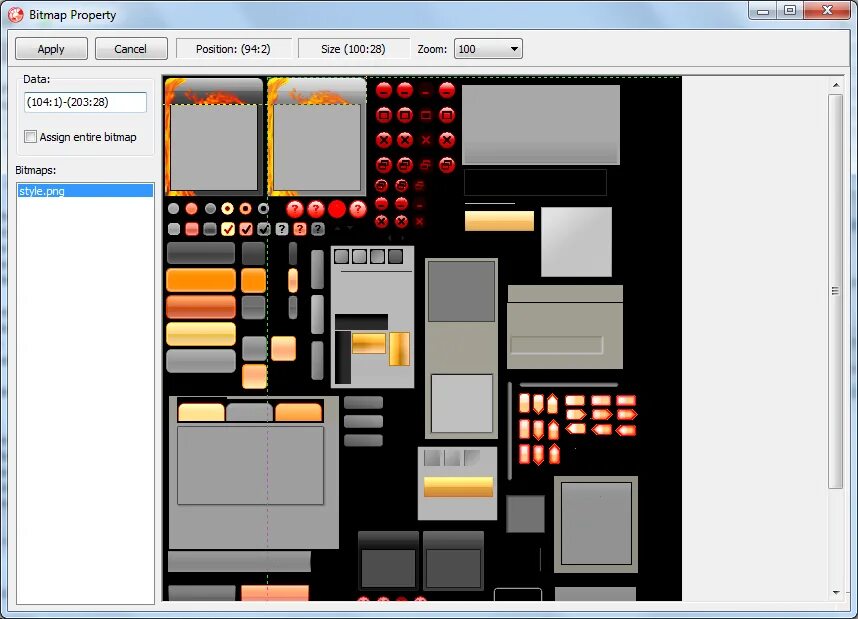Minimize the Bitmap Property window
Viewport: 858px width, 619px height.
click(x=763, y=10)
